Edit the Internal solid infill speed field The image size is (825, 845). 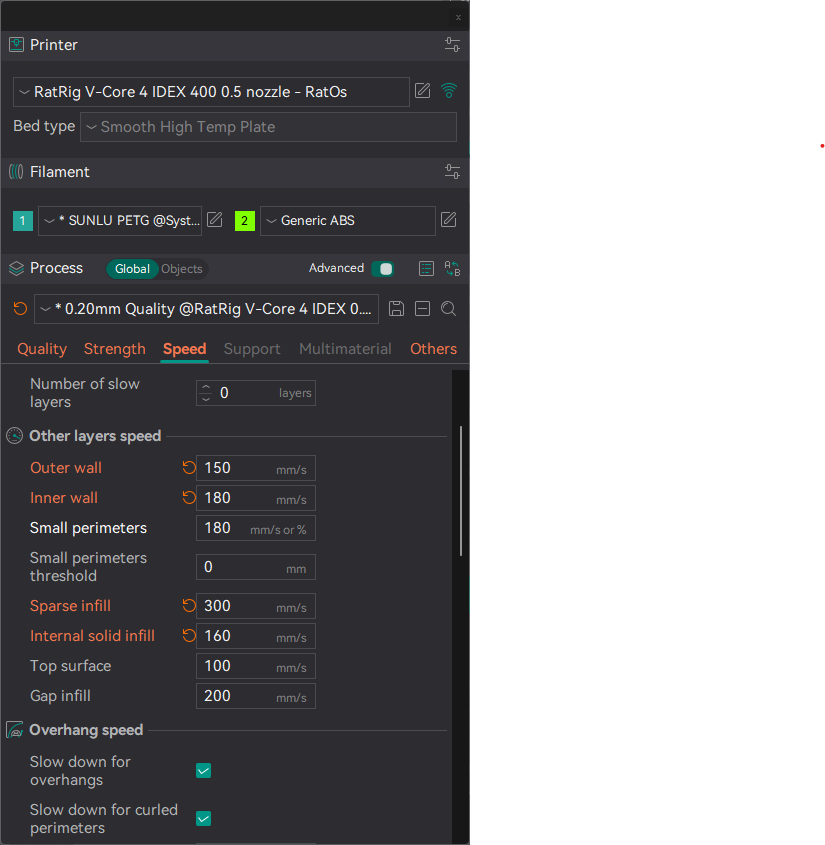[256, 636]
